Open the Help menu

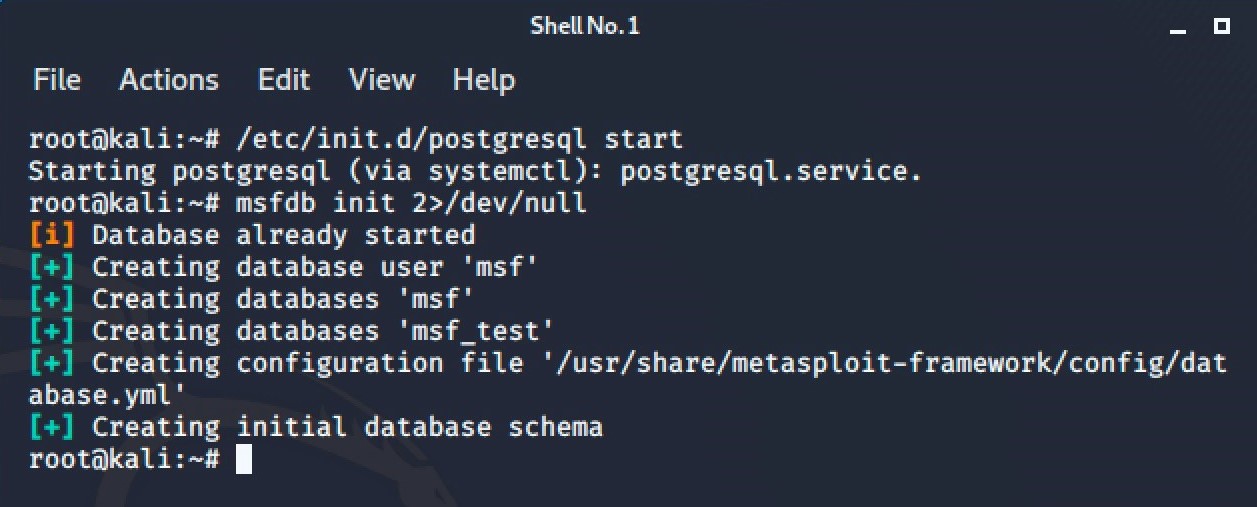tap(484, 80)
